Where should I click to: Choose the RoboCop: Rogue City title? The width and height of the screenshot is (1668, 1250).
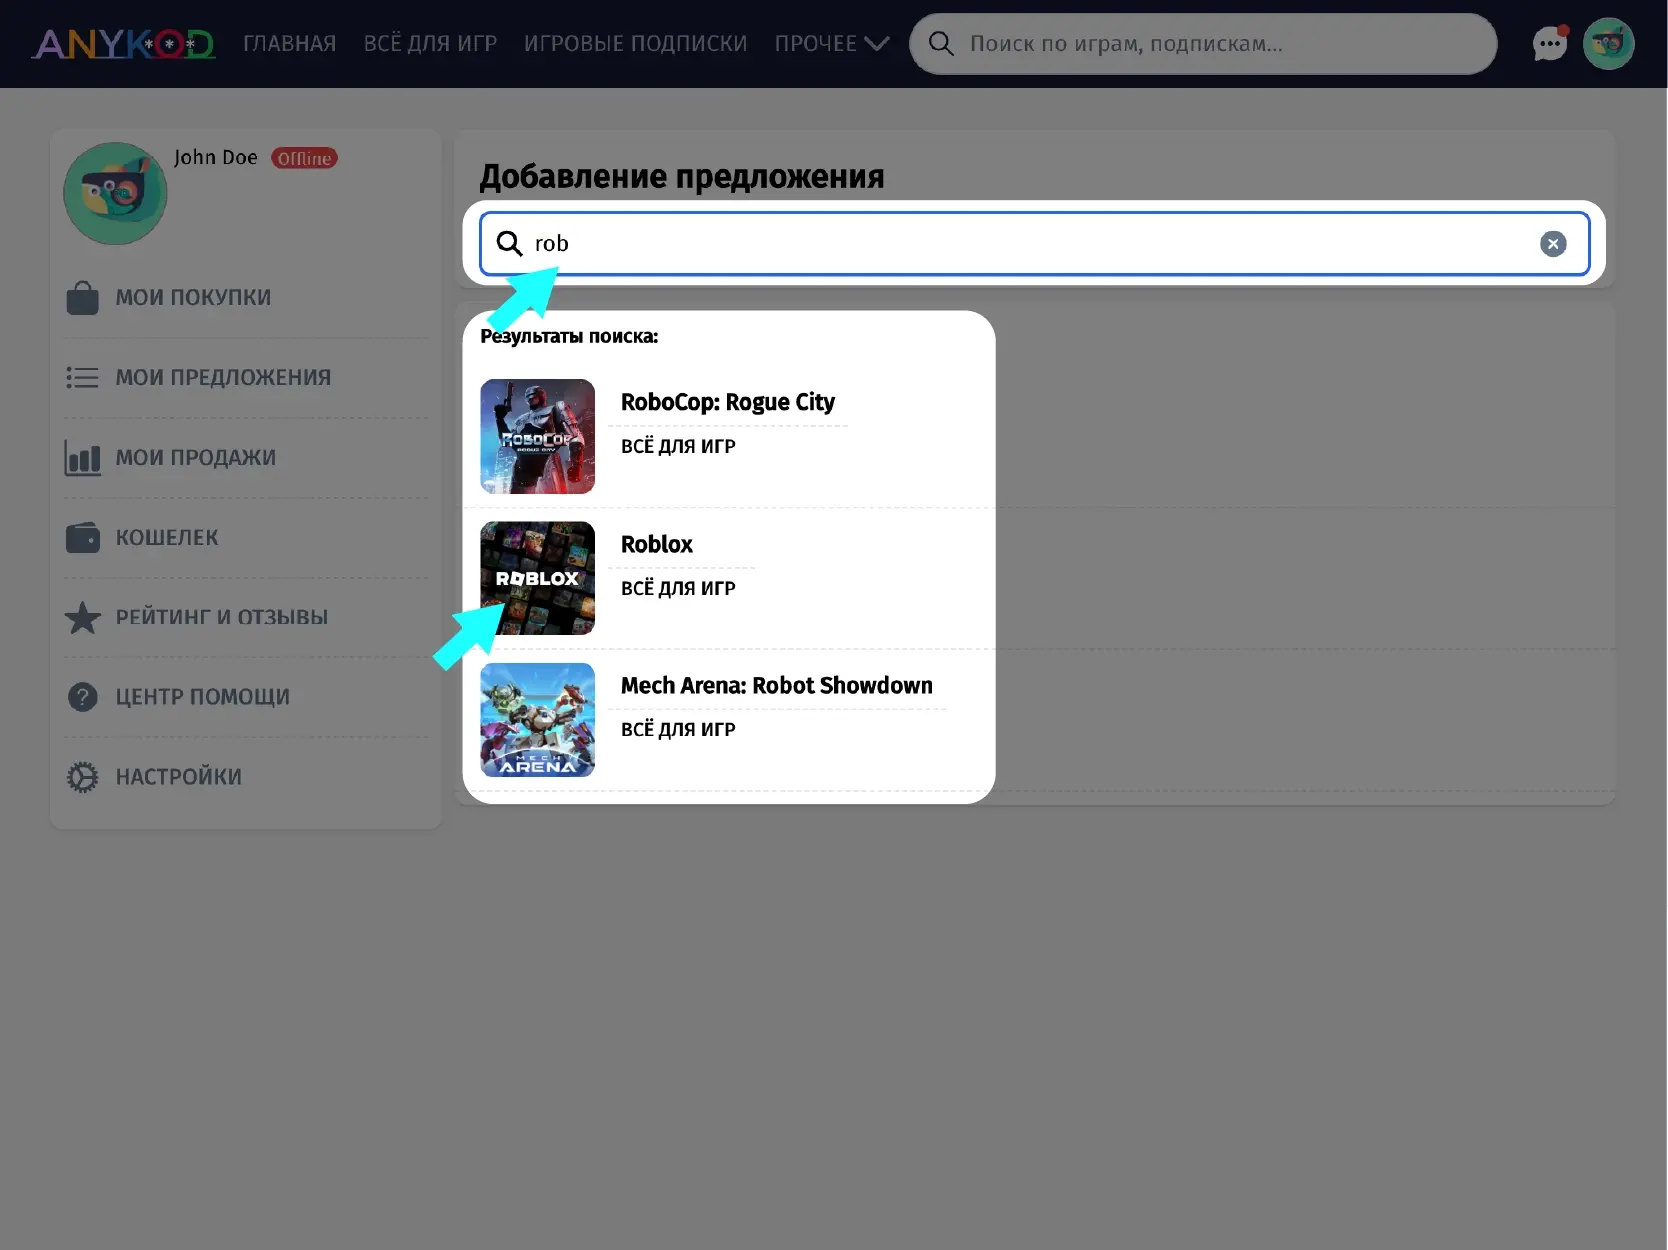[x=728, y=402]
